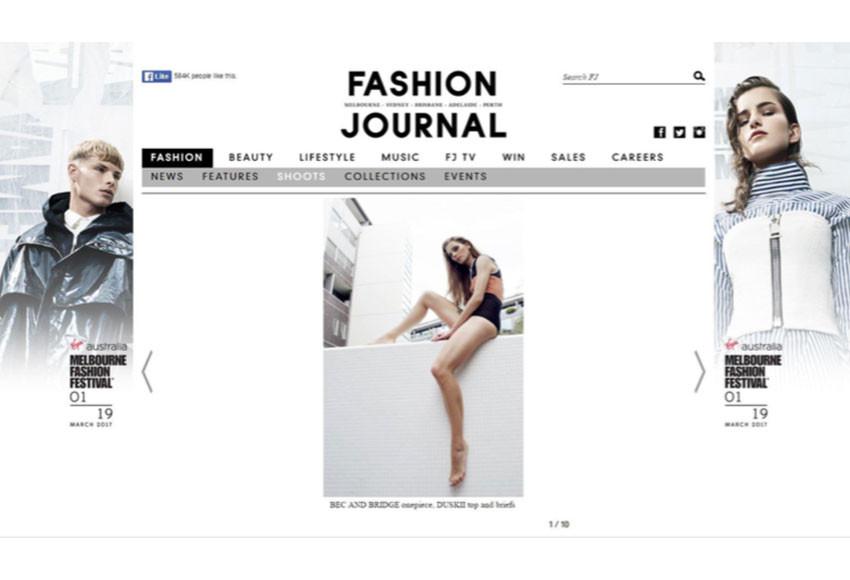
Task: Open the LIFESTYLE menu item
Action: point(327,157)
